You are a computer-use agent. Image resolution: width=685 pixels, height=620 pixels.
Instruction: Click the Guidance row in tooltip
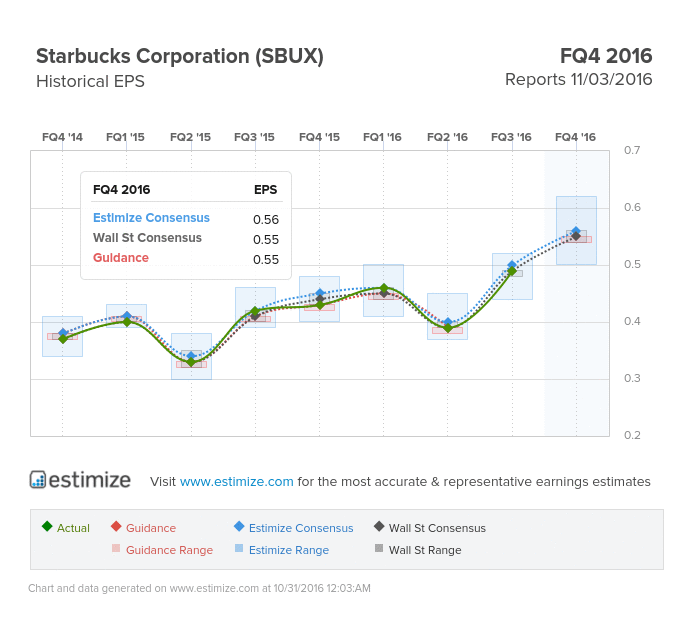point(186,258)
